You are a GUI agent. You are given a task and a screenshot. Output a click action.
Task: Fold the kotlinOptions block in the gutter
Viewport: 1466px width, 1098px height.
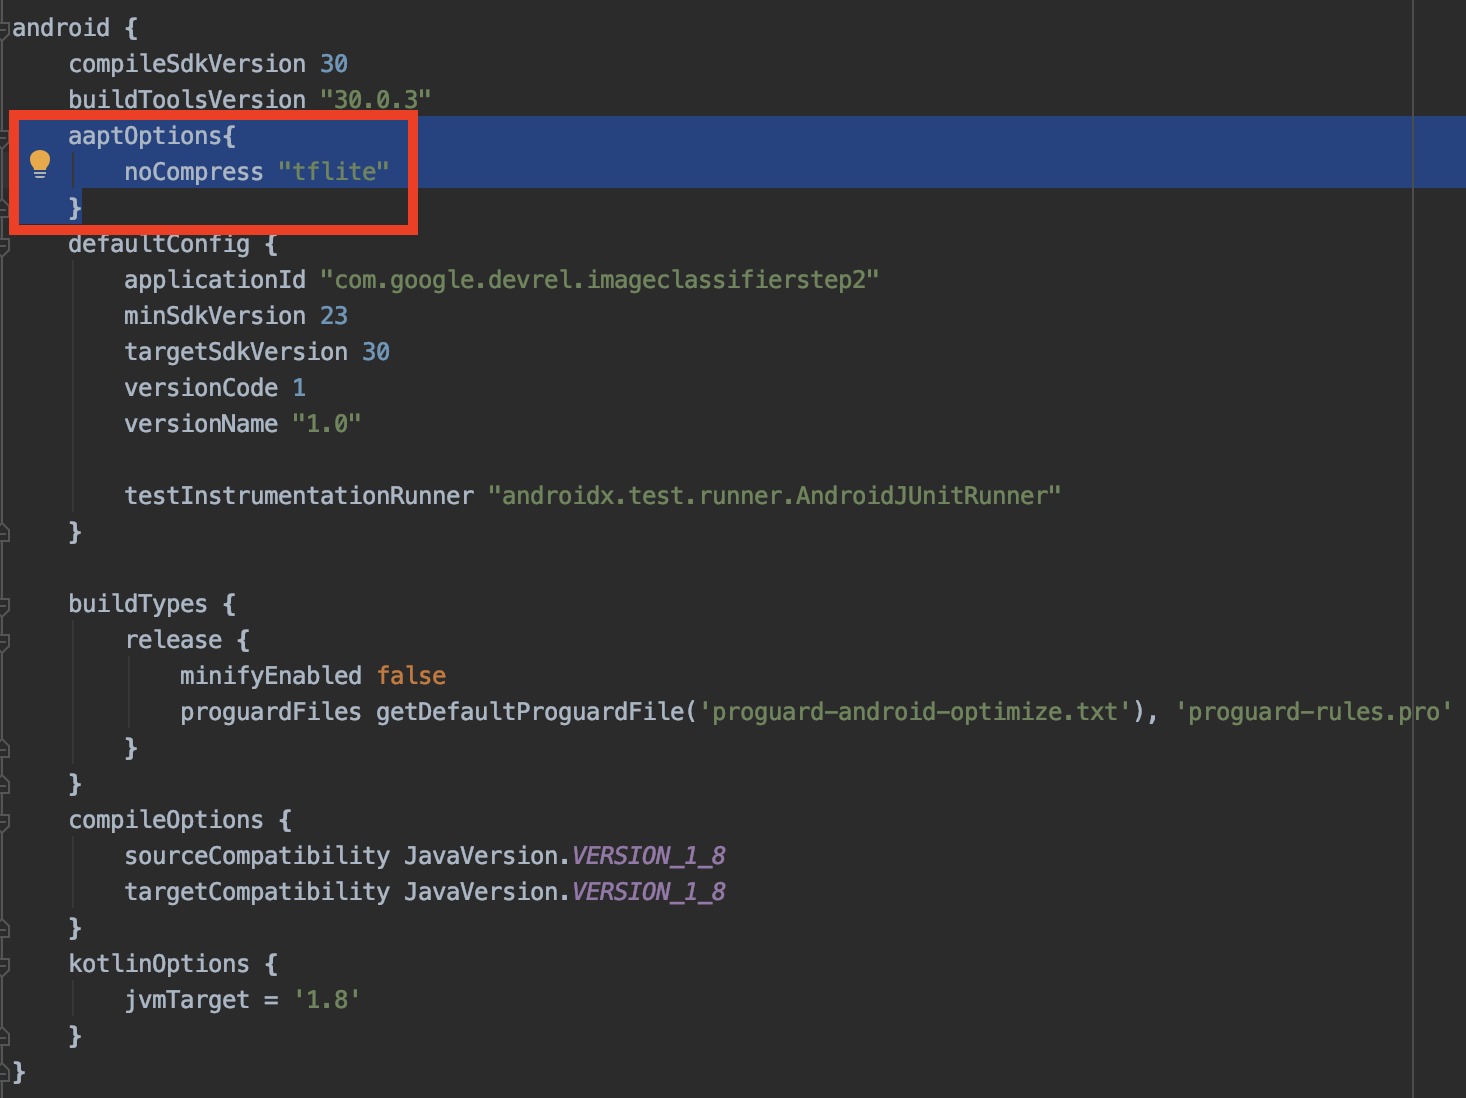(x=4, y=965)
